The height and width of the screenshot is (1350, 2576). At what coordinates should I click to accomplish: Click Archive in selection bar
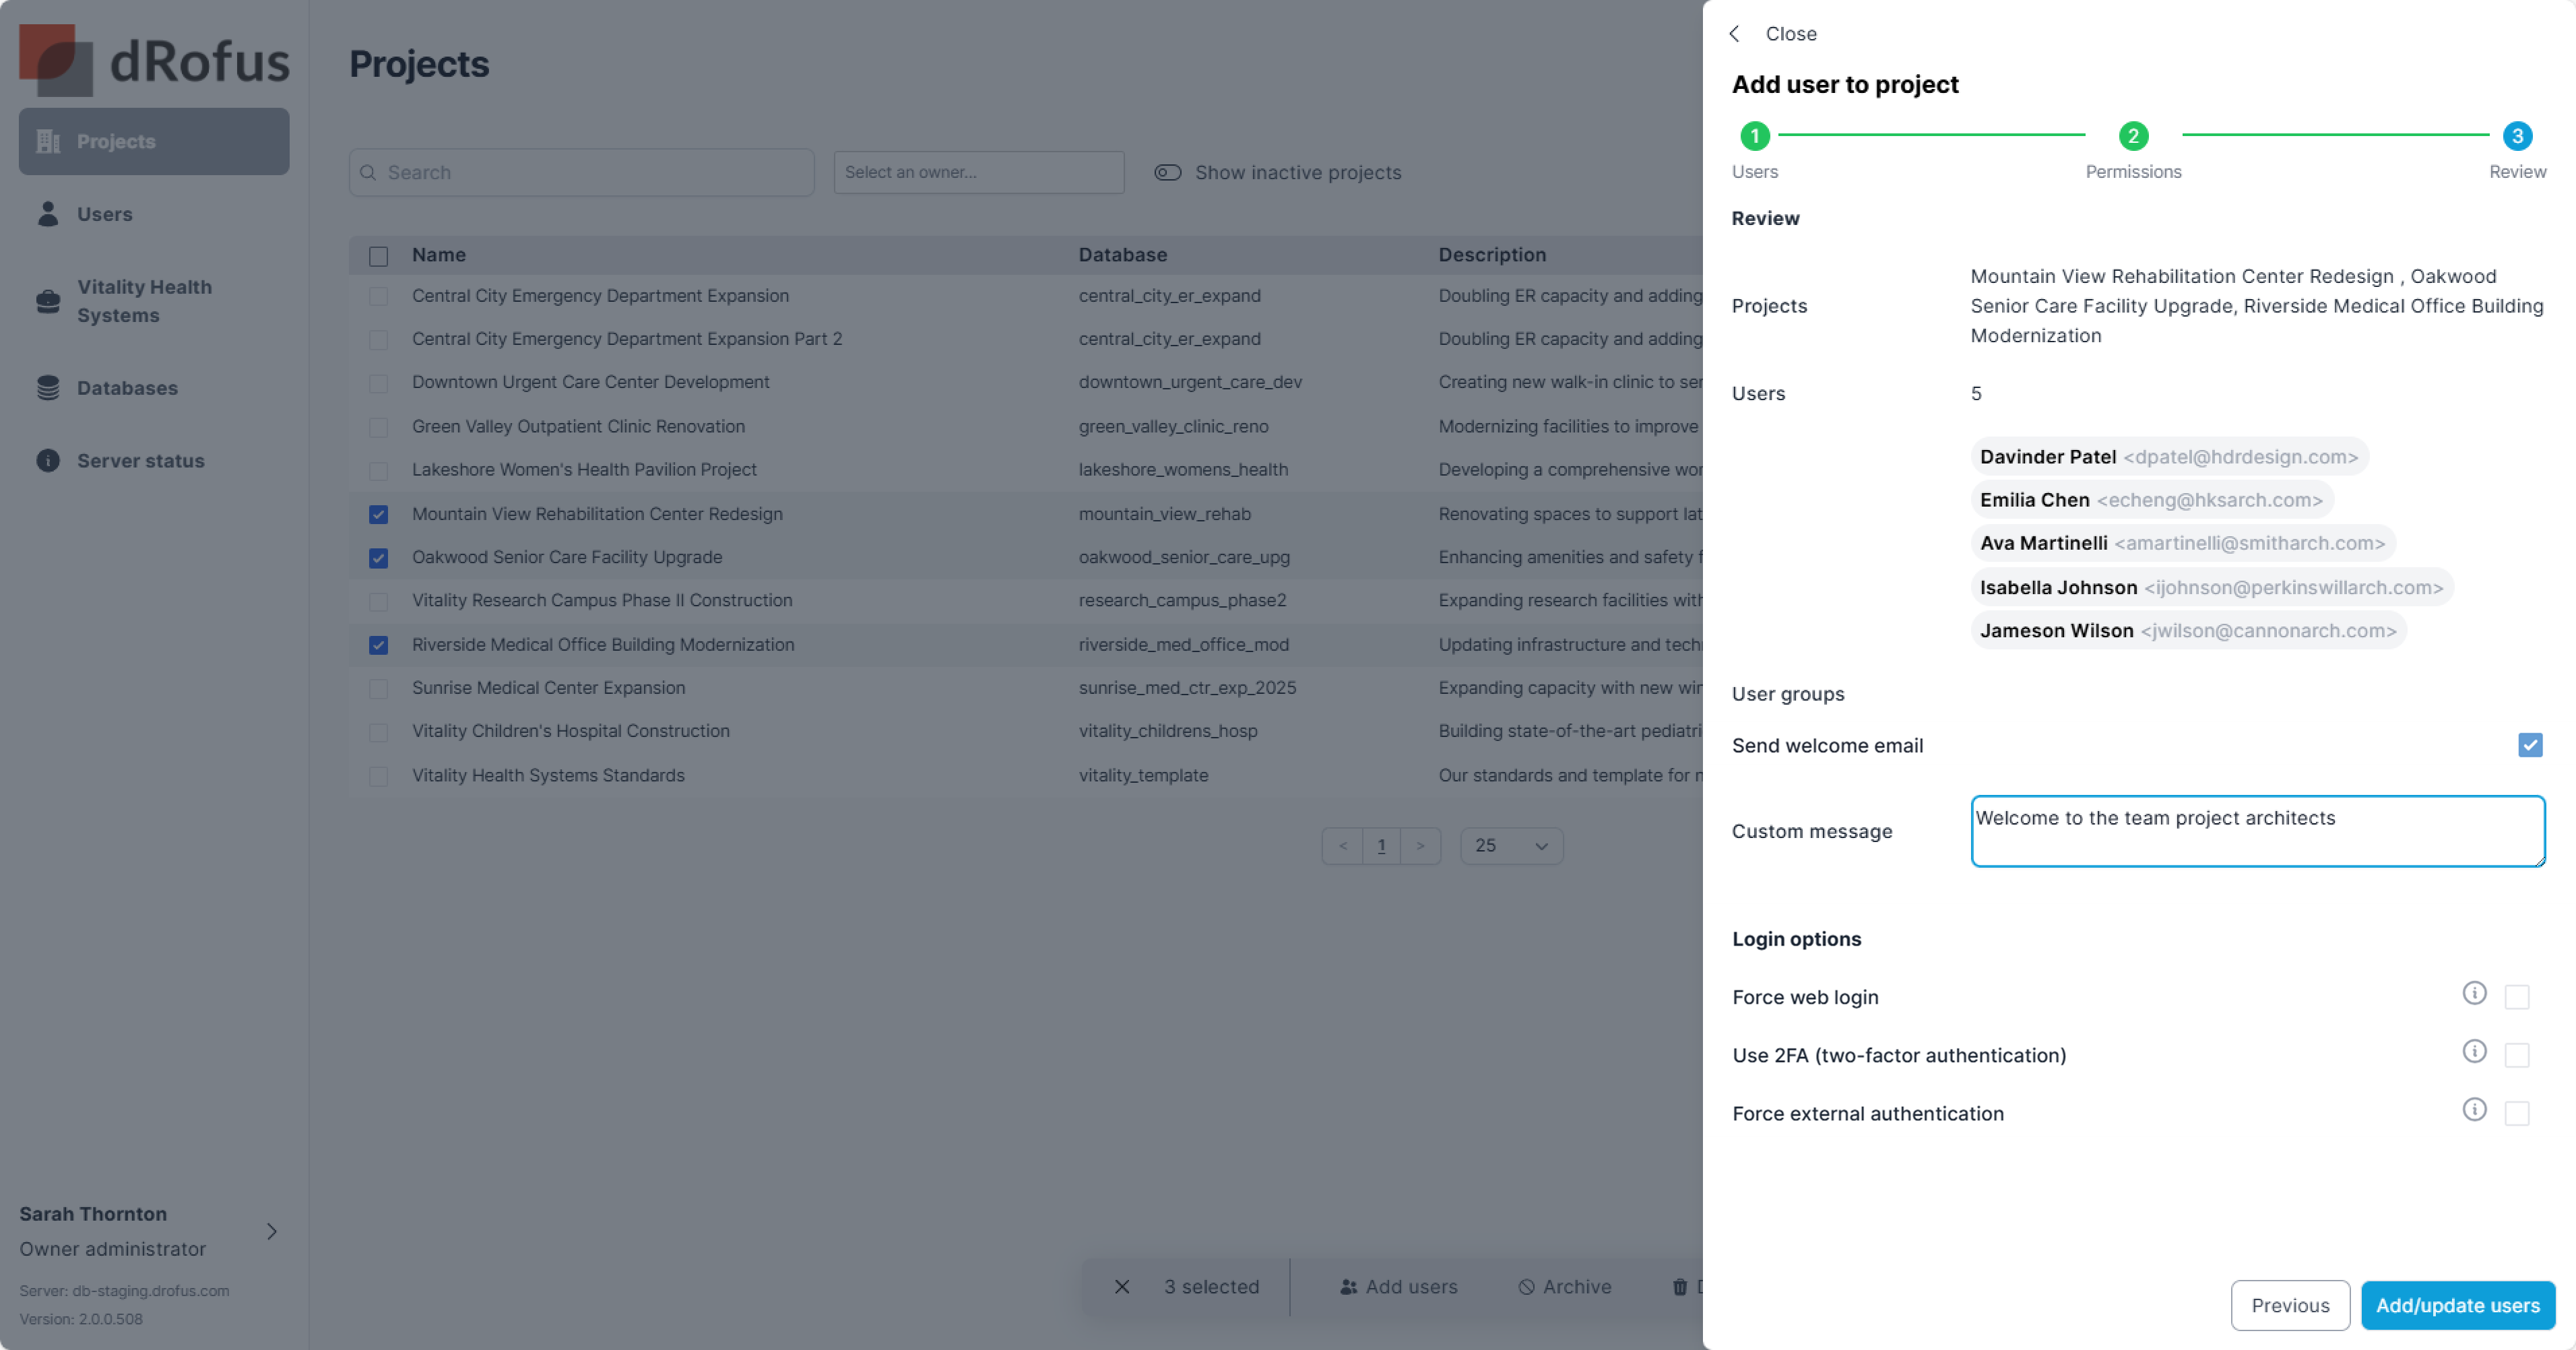tap(1565, 1287)
